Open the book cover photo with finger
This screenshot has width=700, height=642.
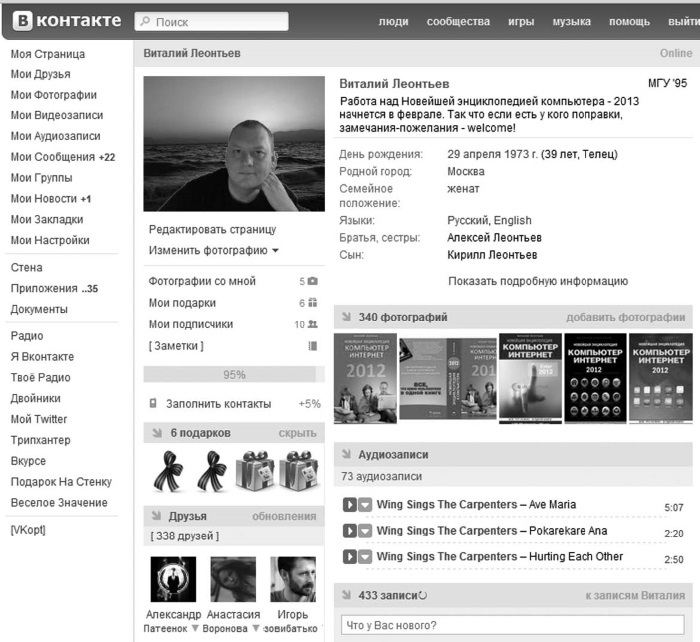point(530,378)
